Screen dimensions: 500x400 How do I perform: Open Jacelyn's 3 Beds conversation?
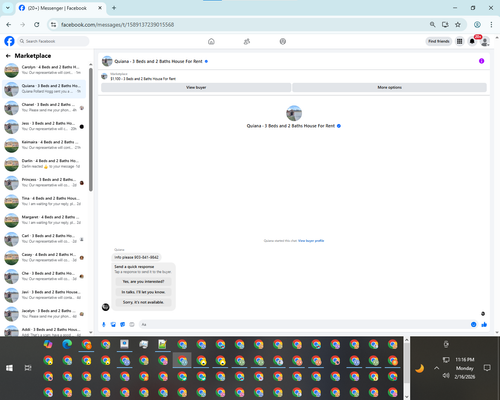click(x=44, y=314)
